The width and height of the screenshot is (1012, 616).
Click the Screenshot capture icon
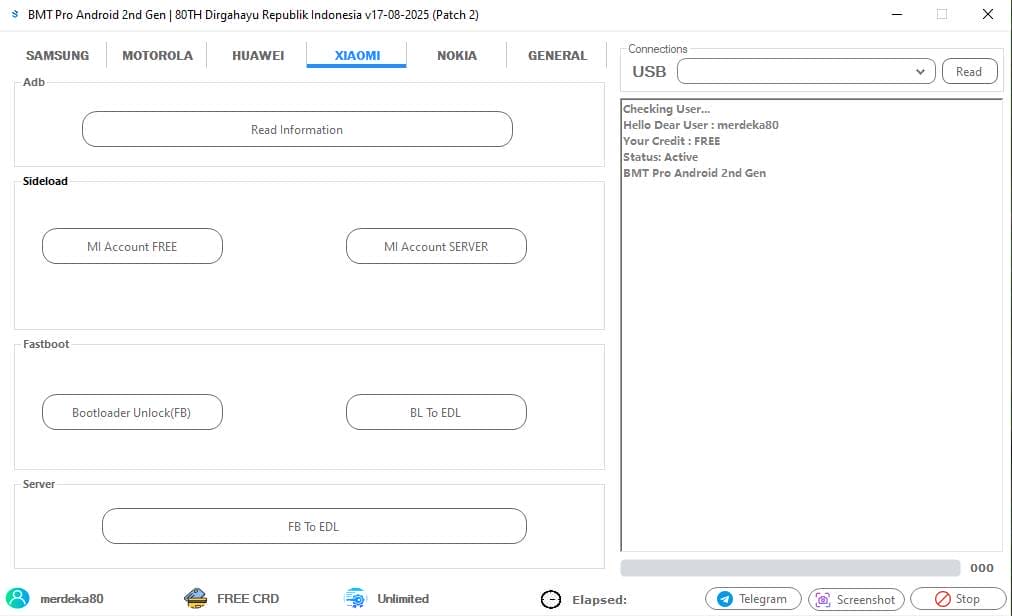[823, 598]
